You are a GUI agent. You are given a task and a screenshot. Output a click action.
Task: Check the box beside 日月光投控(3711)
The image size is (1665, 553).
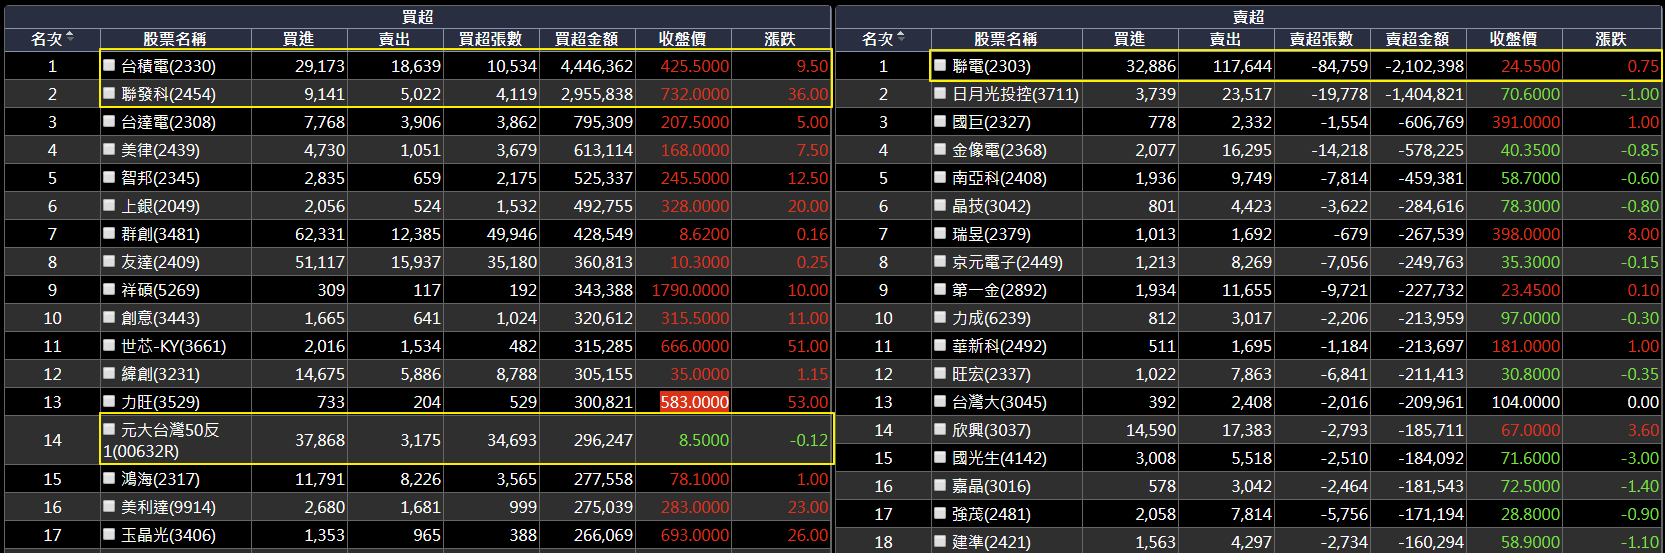[x=940, y=93]
